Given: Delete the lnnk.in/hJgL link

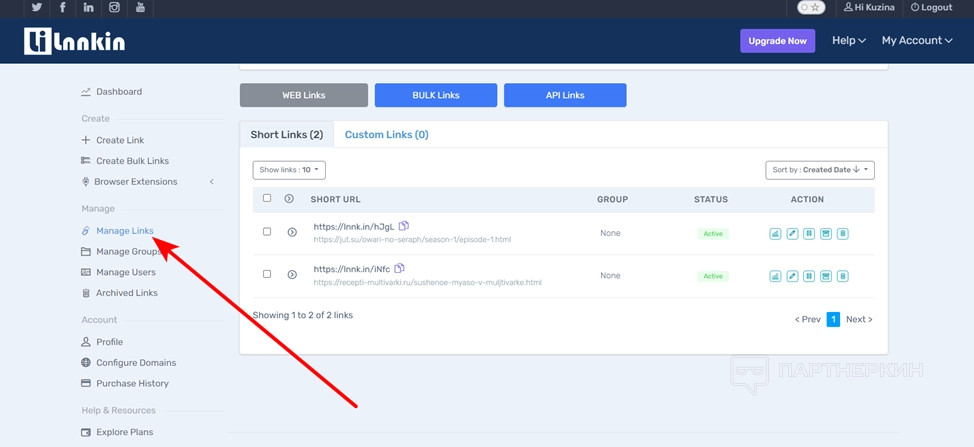Looking at the screenshot, I should click(x=843, y=233).
